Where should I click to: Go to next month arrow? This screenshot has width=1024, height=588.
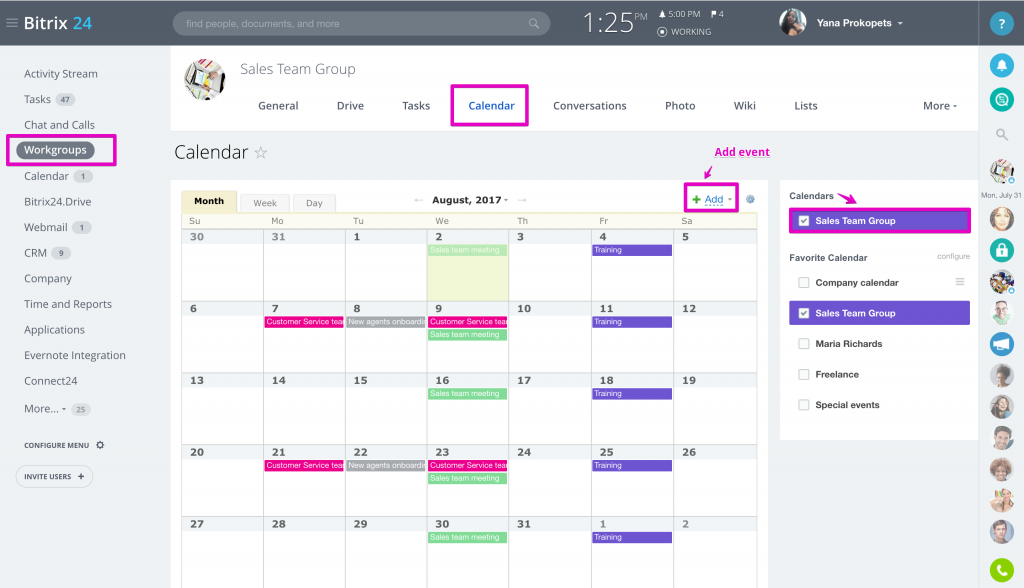coord(522,200)
